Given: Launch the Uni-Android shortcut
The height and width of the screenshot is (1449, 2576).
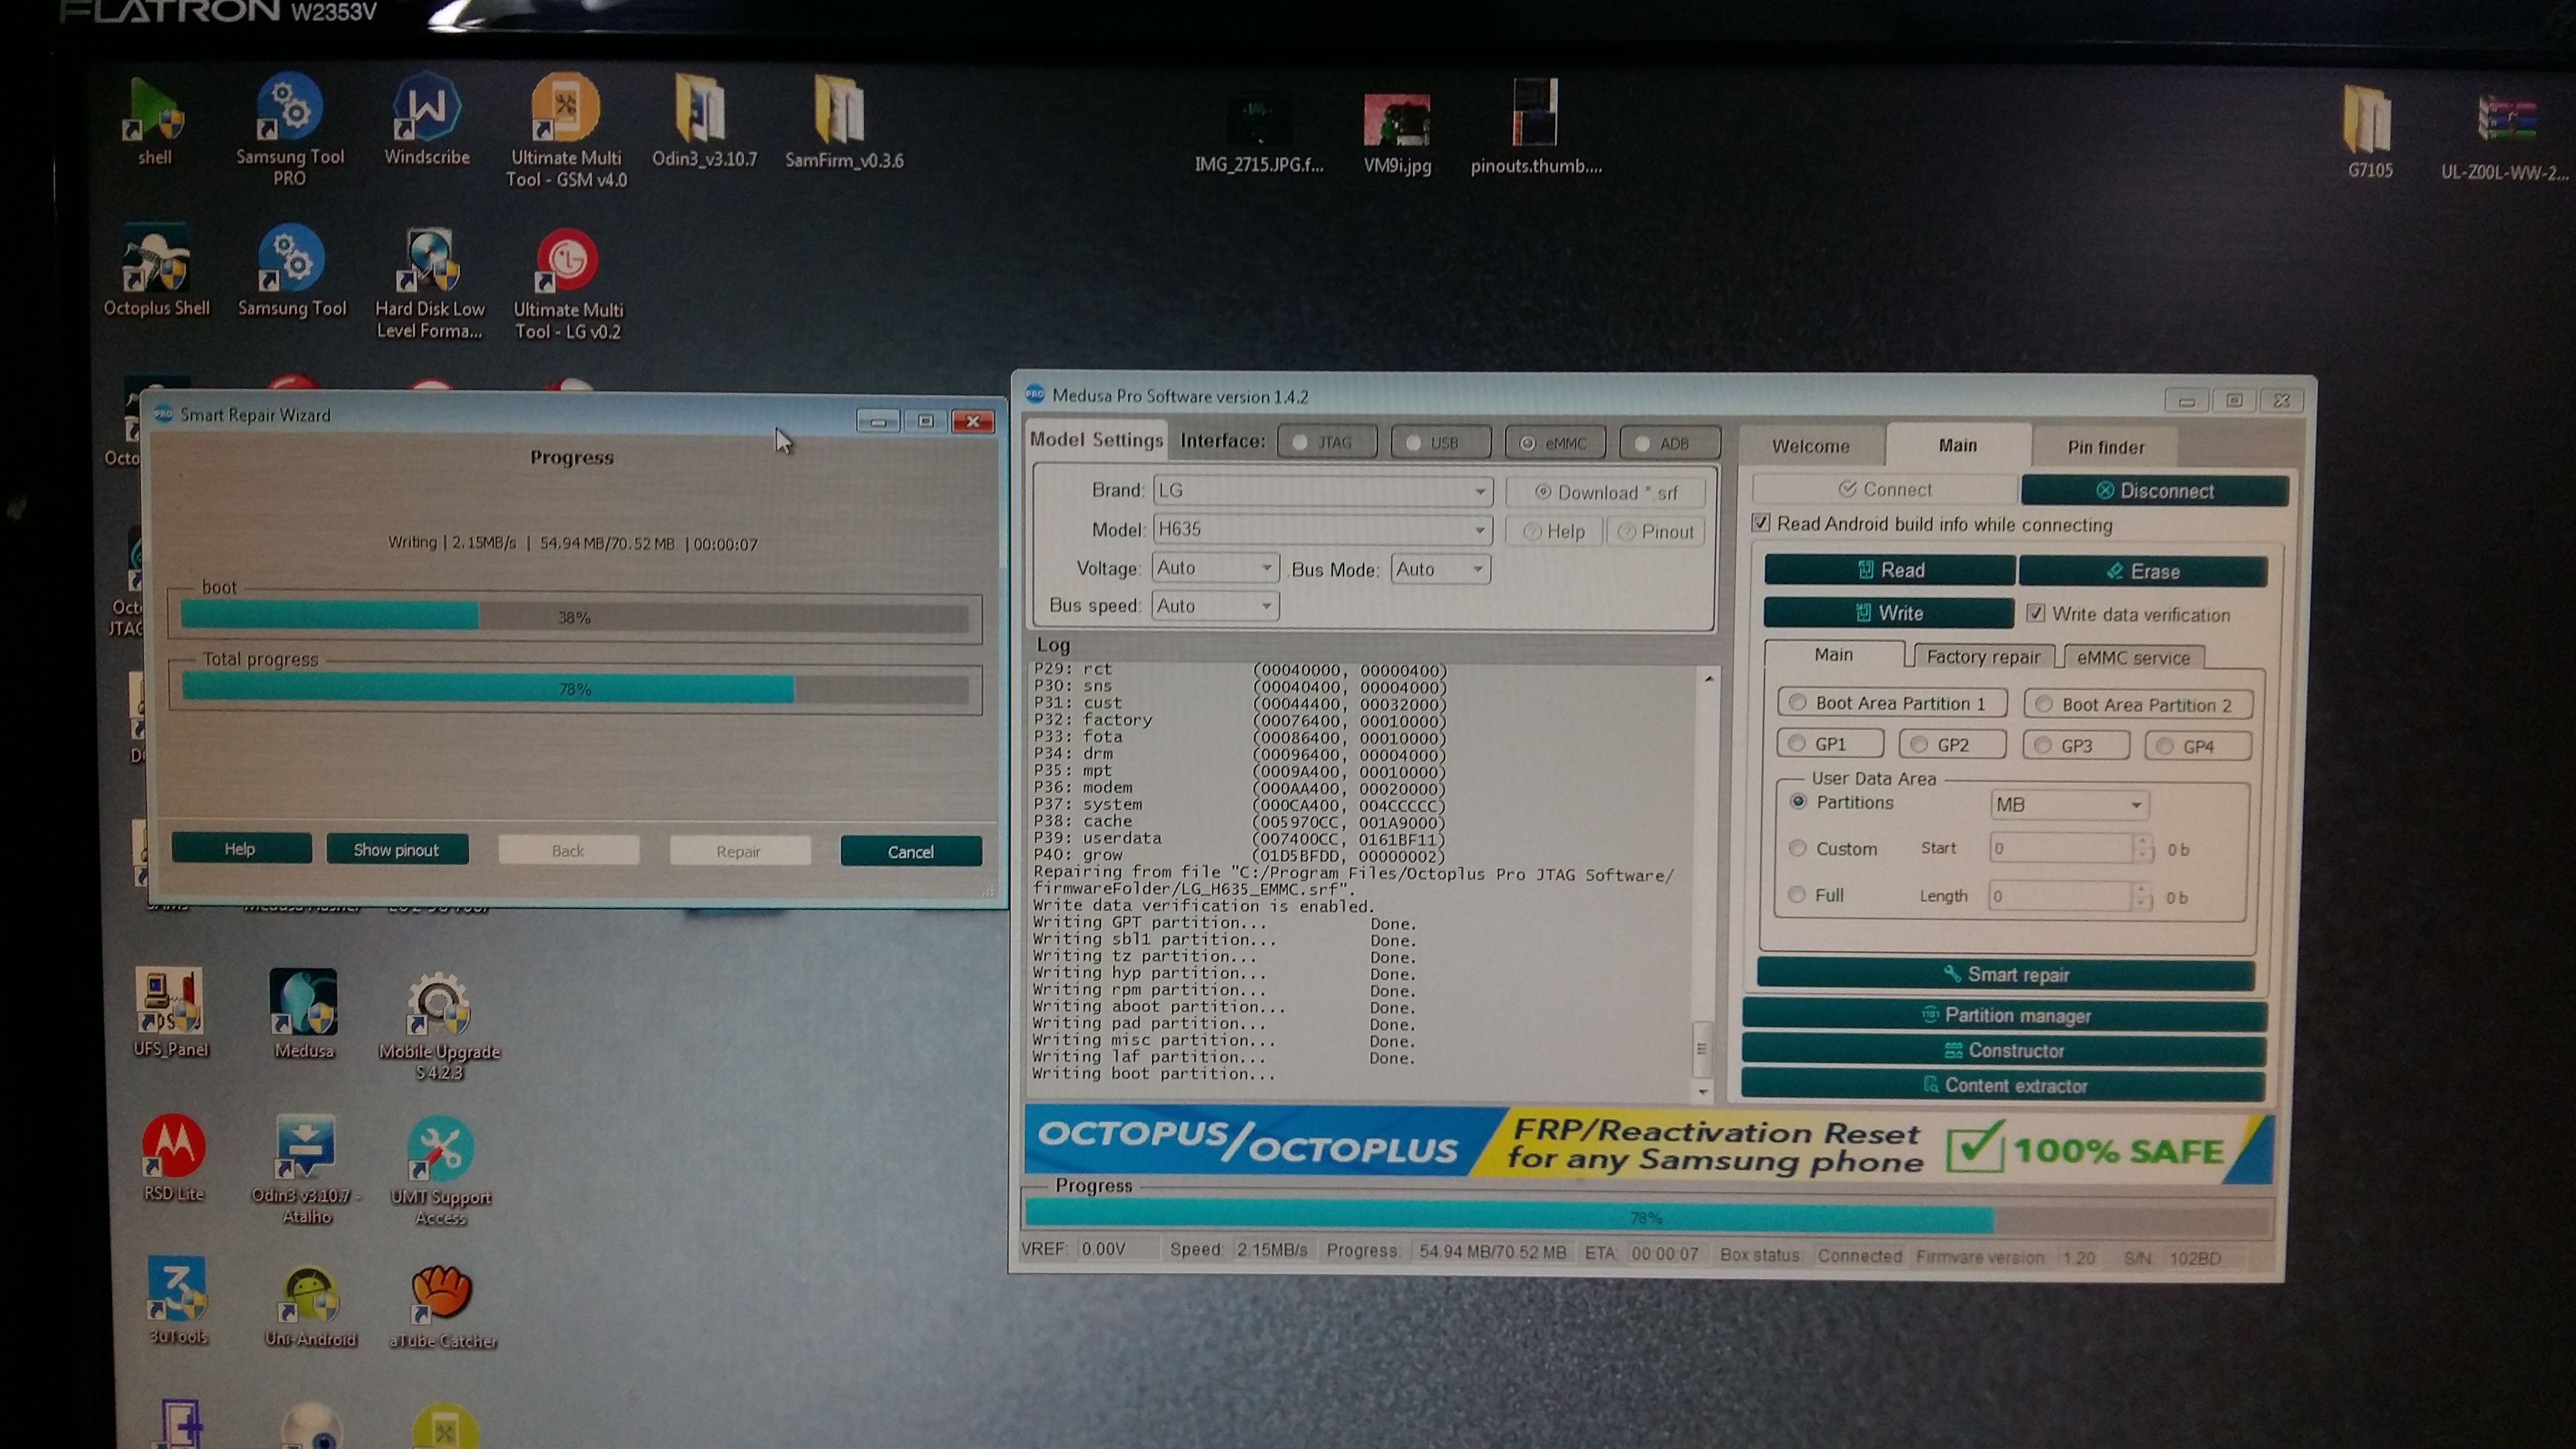Looking at the screenshot, I should click(x=311, y=1305).
